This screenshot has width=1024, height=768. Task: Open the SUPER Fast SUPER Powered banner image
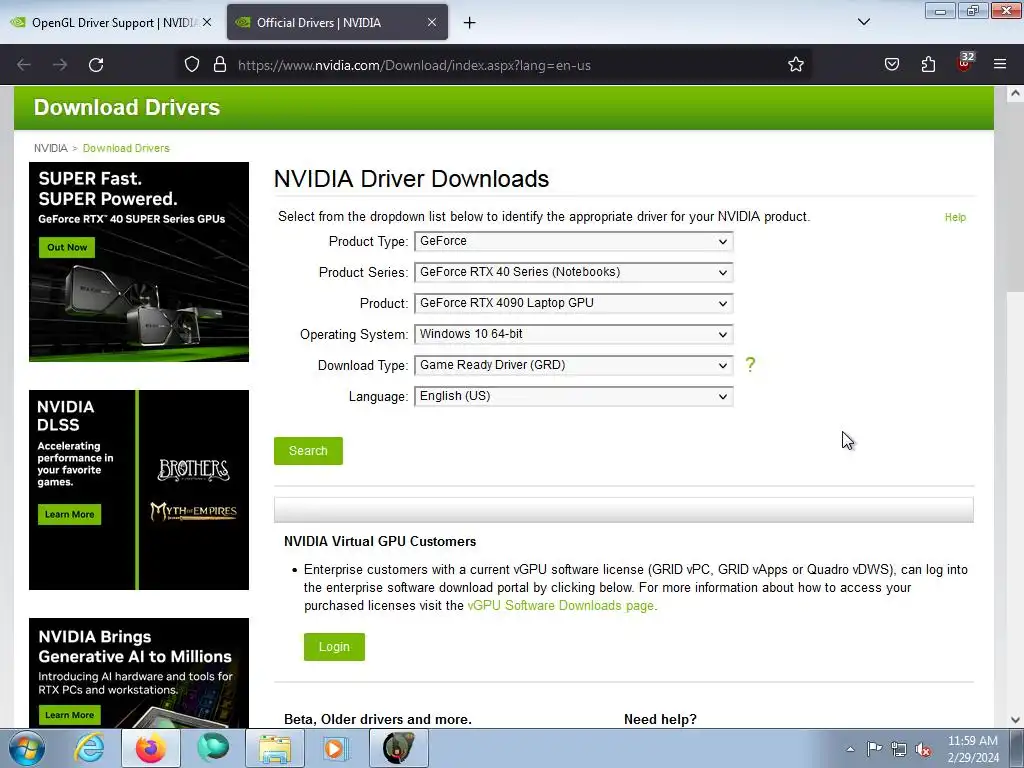click(139, 262)
